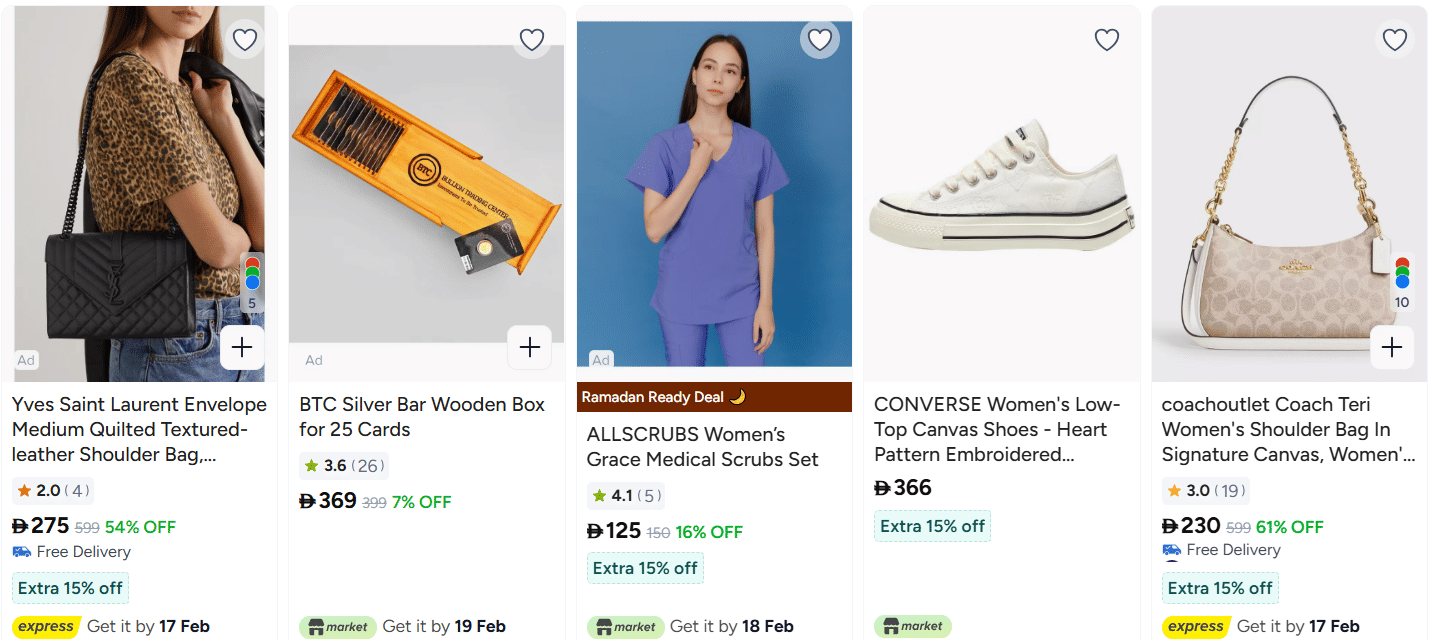Show color options for Yves Saint Laurent bag
Screen dimensions: 1449x640
tap(252, 283)
